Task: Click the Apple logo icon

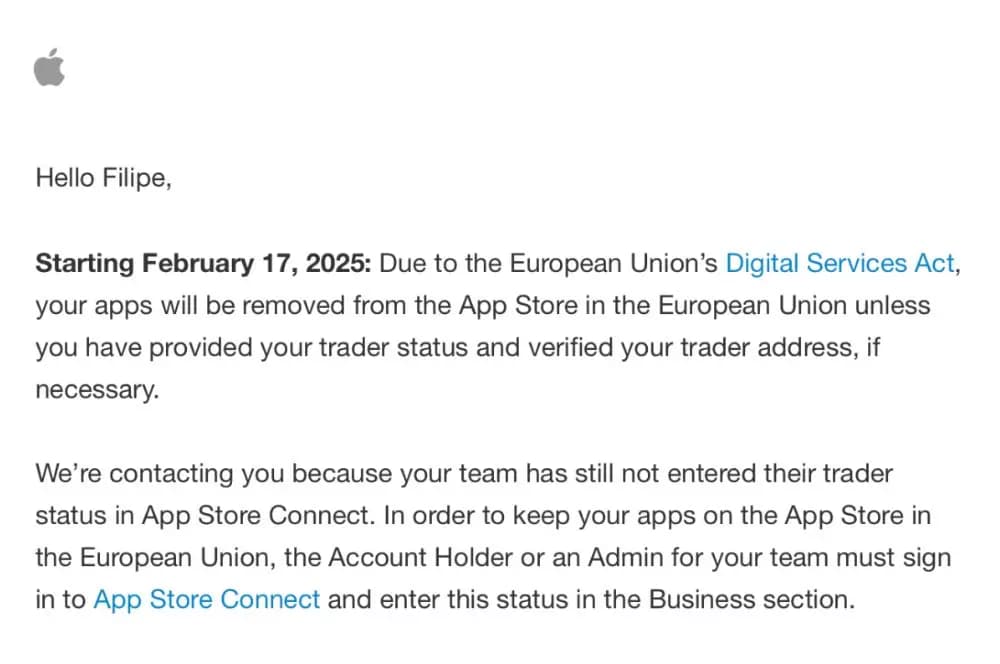Action: 49,70
